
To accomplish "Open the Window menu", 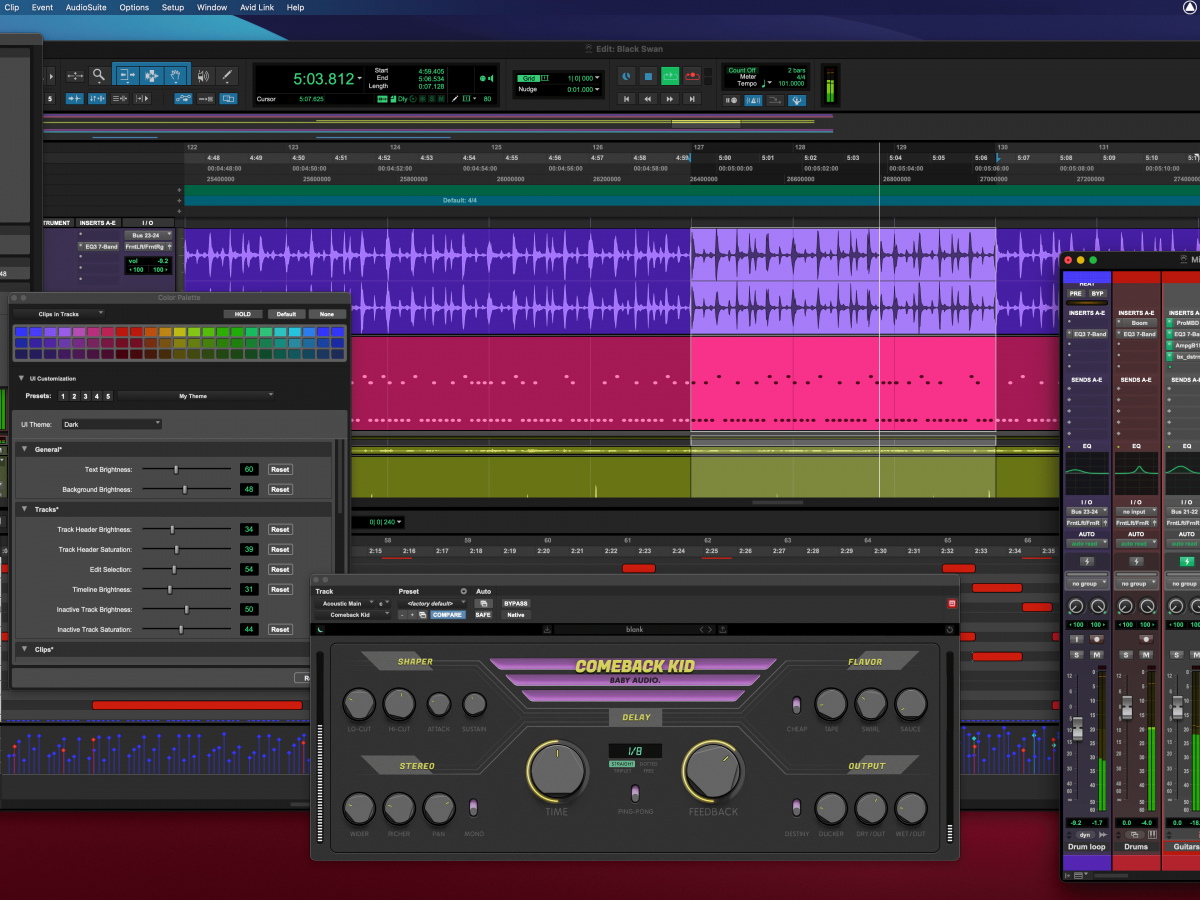I will (x=212, y=7).
